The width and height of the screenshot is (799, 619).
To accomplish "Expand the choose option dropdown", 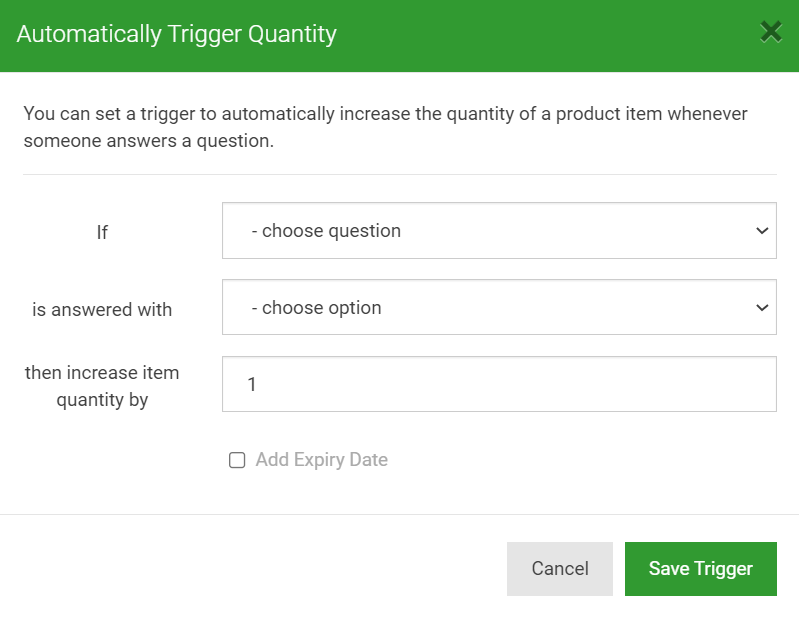I will [x=499, y=307].
